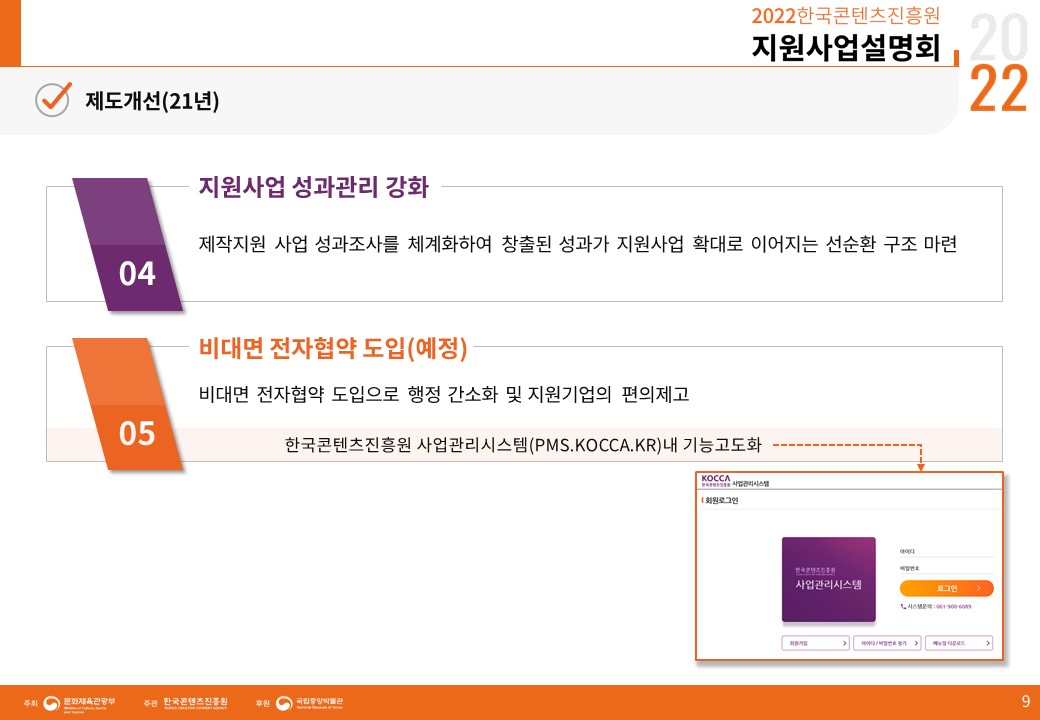
Task: Click the purple 04 parallelogram badge
Action: (127, 244)
